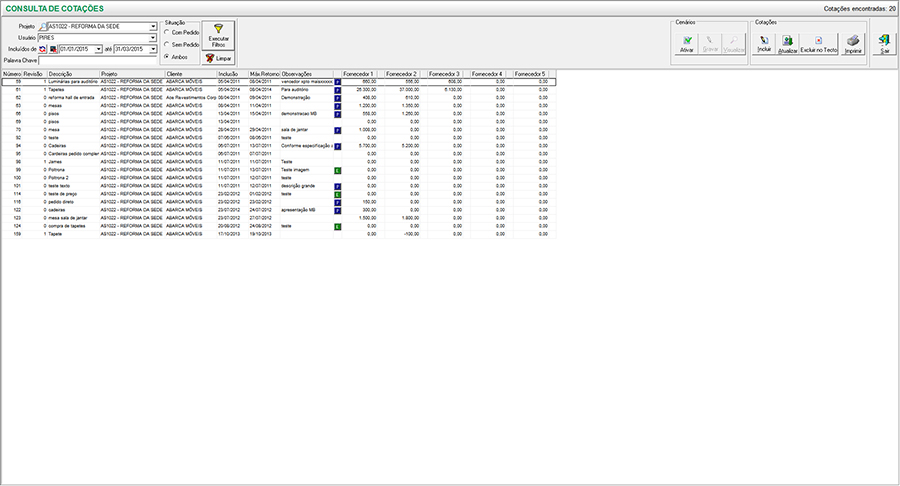This screenshot has height=486, width=900.
Task: Sort by the Descrição column header
Action: point(73,74)
